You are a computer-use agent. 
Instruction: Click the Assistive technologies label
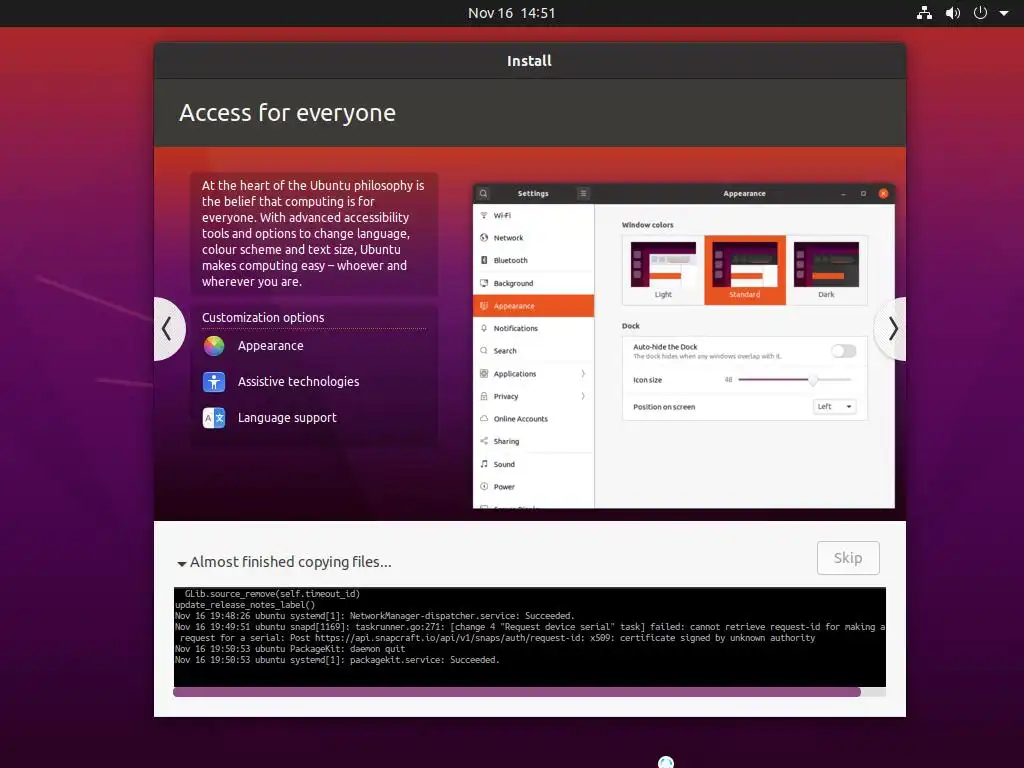(x=298, y=381)
